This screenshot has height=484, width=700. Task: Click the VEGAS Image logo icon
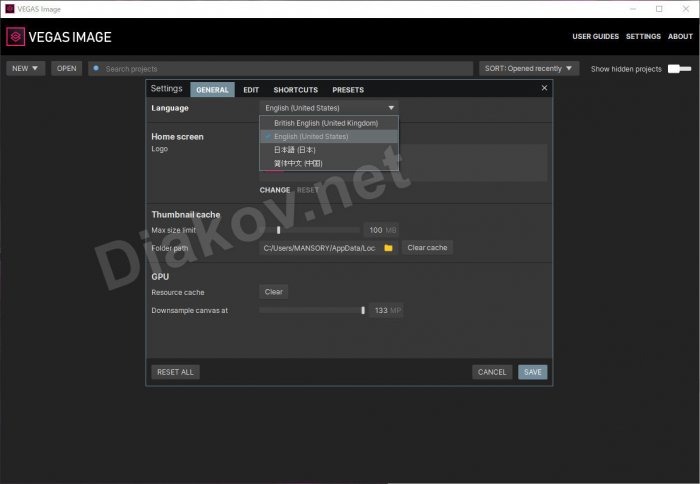[x=15, y=37]
